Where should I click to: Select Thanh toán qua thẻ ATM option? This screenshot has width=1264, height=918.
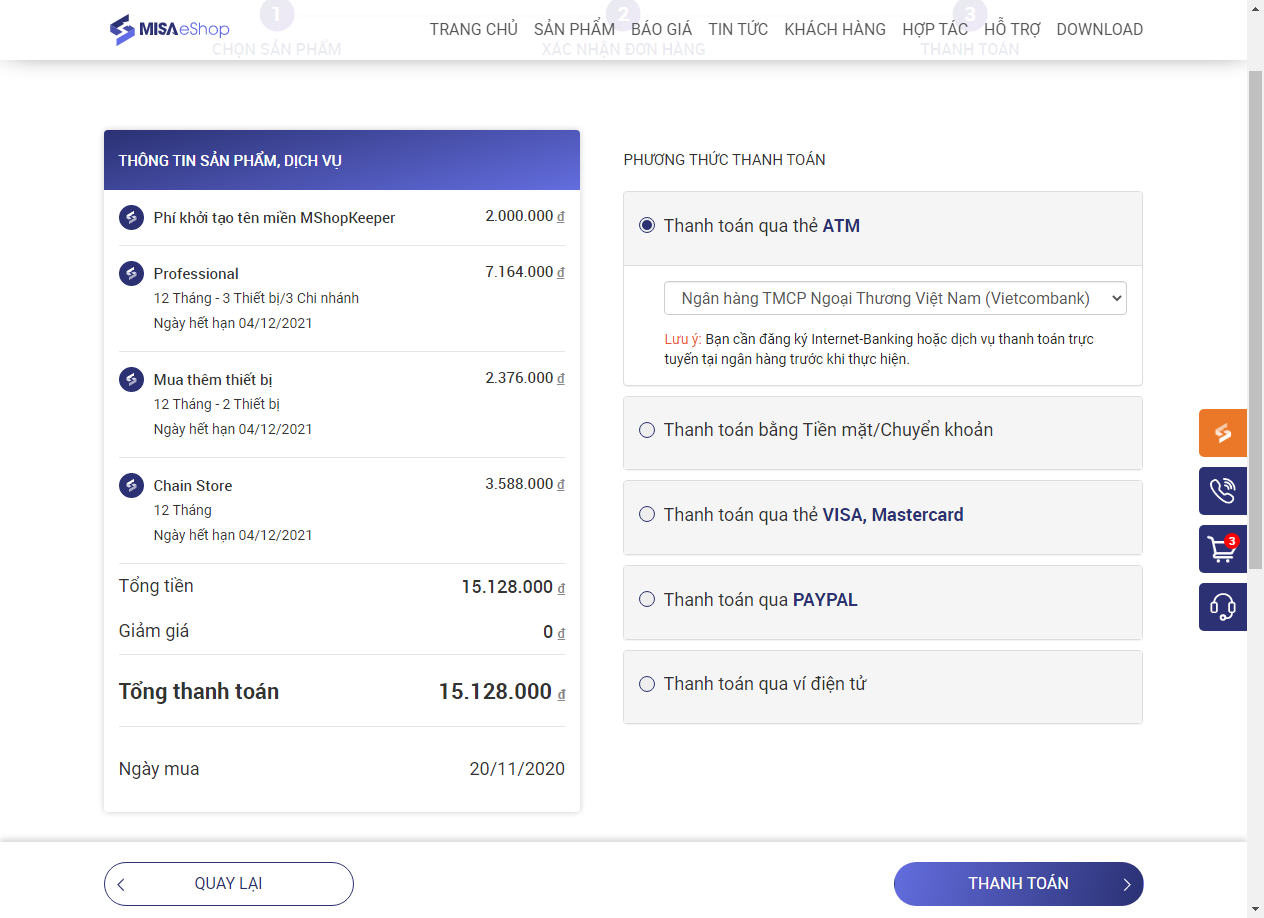(x=647, y=226)
